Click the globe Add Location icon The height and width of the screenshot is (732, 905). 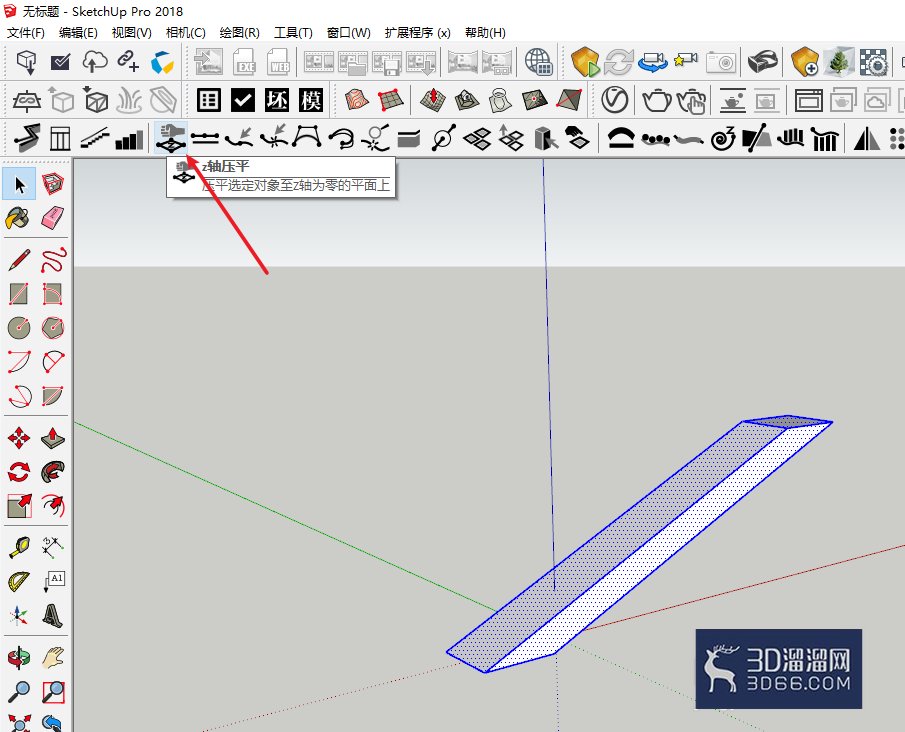click(x=538, y=61)
